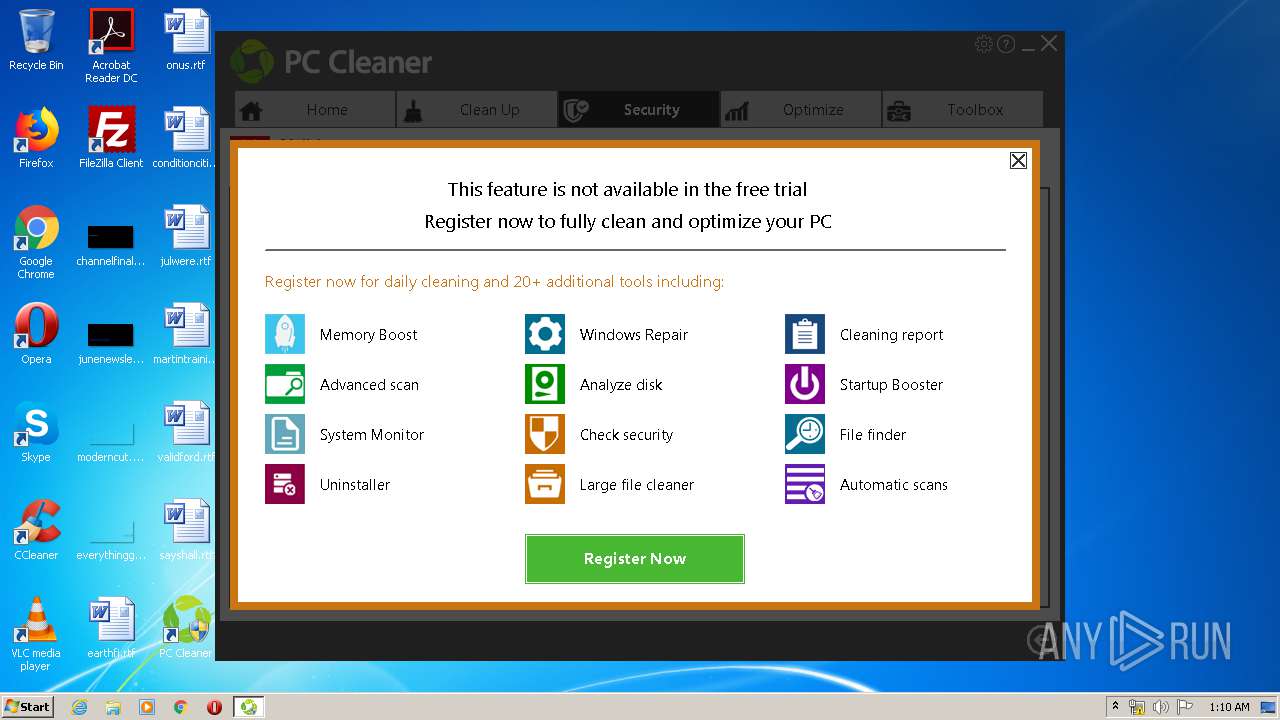Launch VLC media player shortcut
Image resolution: width=1280 pixels, height=720 pixels.
click(36, 634)
